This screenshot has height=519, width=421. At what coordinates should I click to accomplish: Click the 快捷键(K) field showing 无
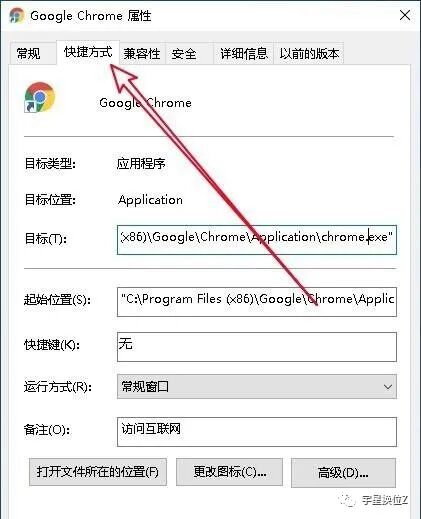click(257, 347)
